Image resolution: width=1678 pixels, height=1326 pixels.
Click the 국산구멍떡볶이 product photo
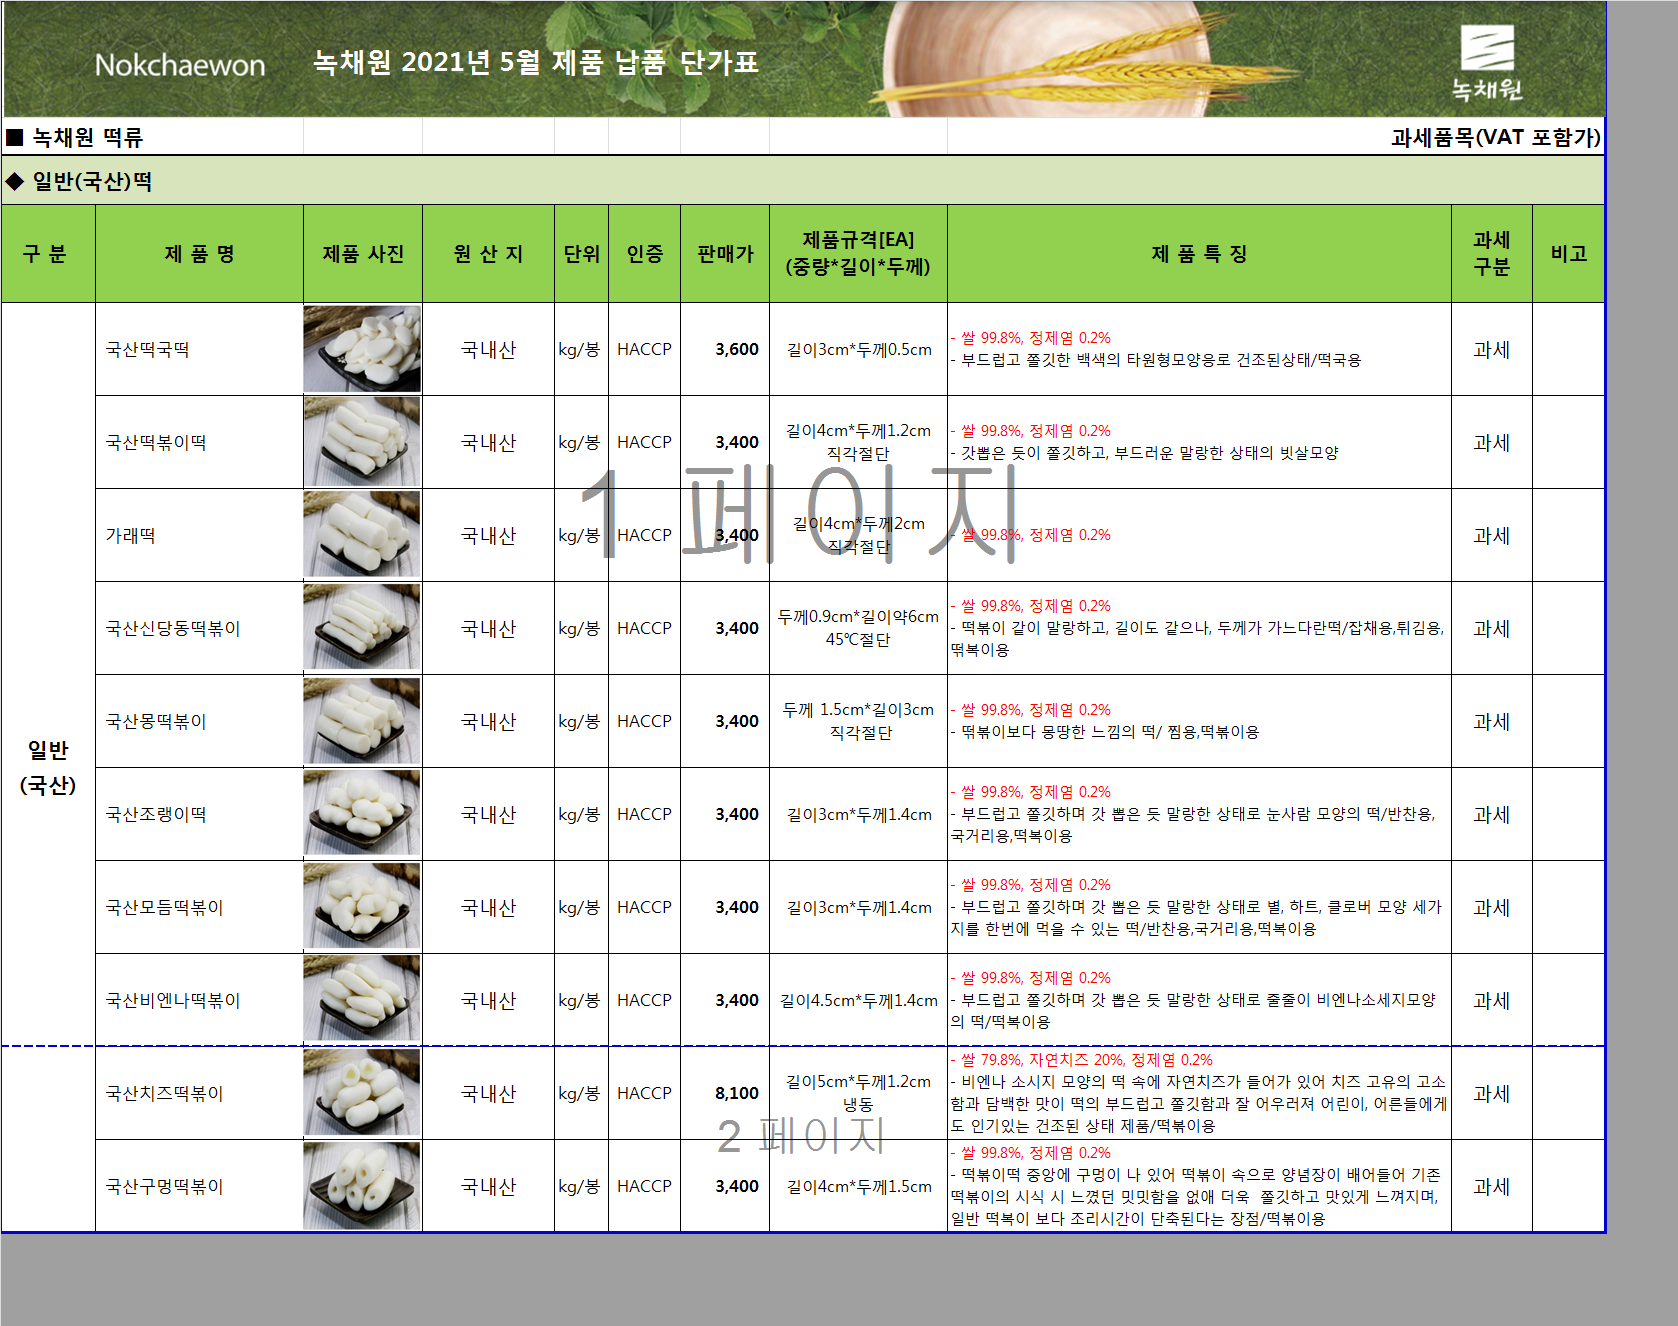[x=362, y=1186]
